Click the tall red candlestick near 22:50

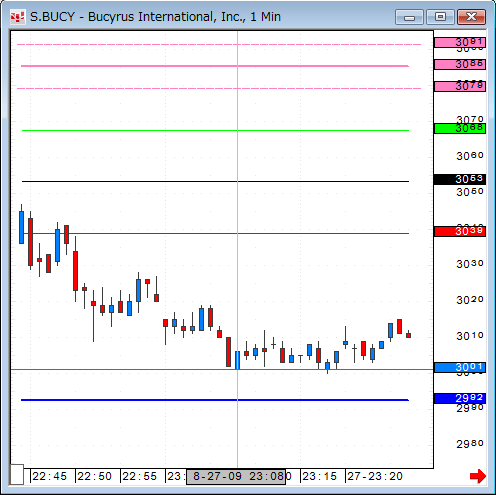(76, 271)
